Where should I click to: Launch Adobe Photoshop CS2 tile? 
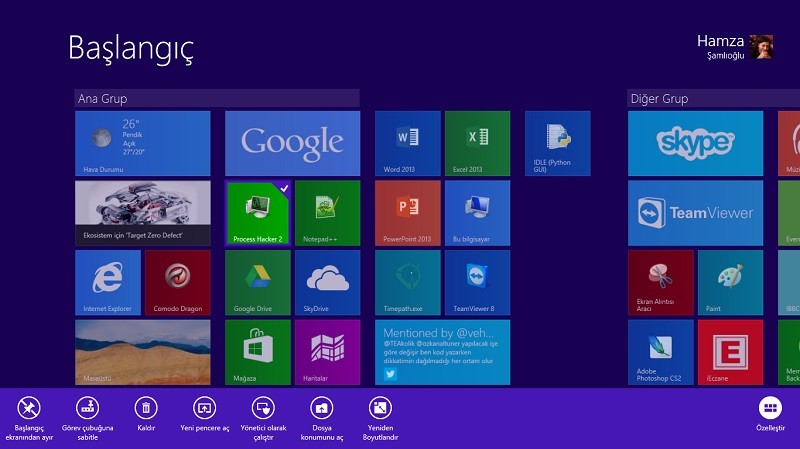(x=661, y=352)
